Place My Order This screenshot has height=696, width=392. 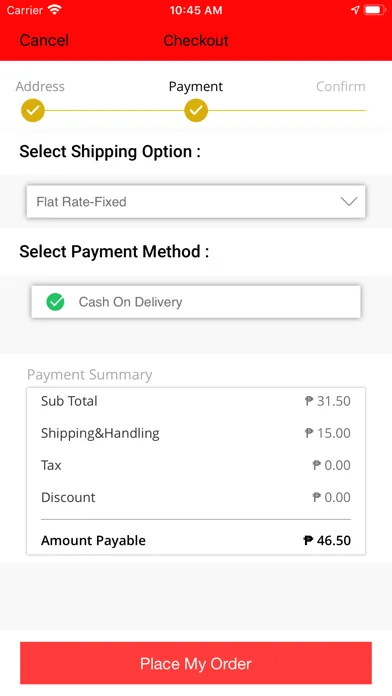pos(196,664)
